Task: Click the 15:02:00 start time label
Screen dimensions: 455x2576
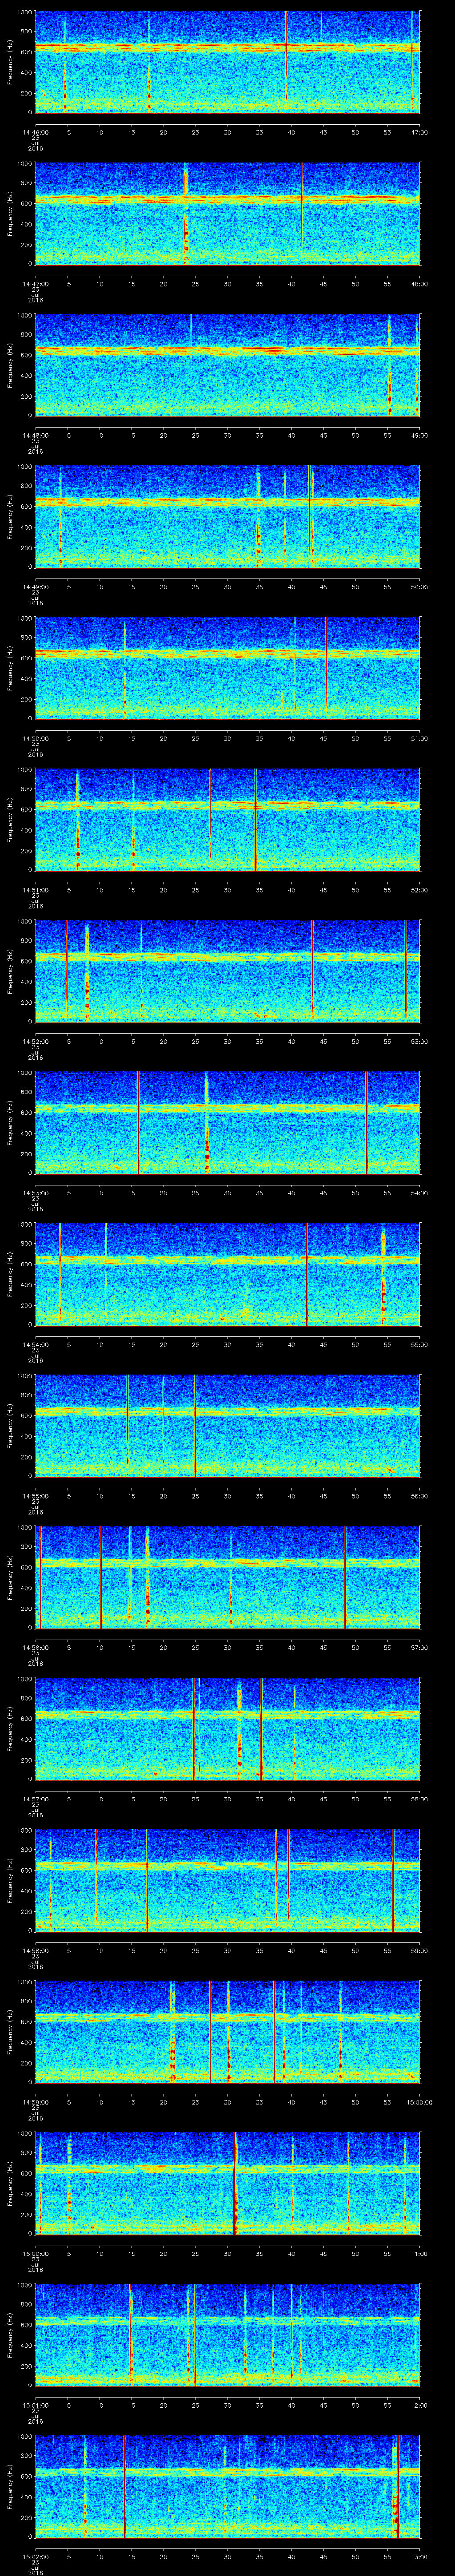Action: click(36, 2556)
